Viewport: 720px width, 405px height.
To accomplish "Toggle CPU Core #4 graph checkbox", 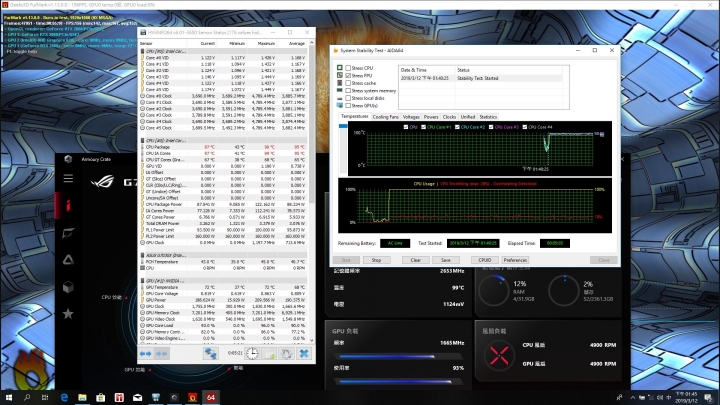I will pyautogui.click(x=525, y=127).
